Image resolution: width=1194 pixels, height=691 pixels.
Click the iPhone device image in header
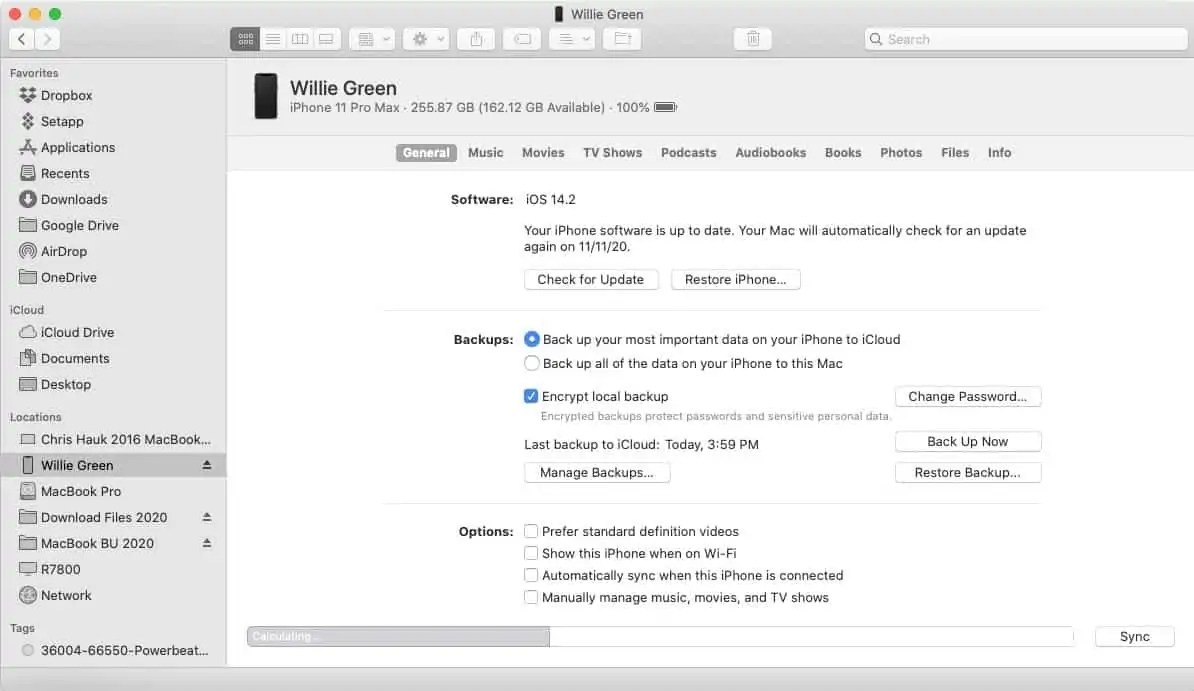pyautogui.click(x=266, y=96)
